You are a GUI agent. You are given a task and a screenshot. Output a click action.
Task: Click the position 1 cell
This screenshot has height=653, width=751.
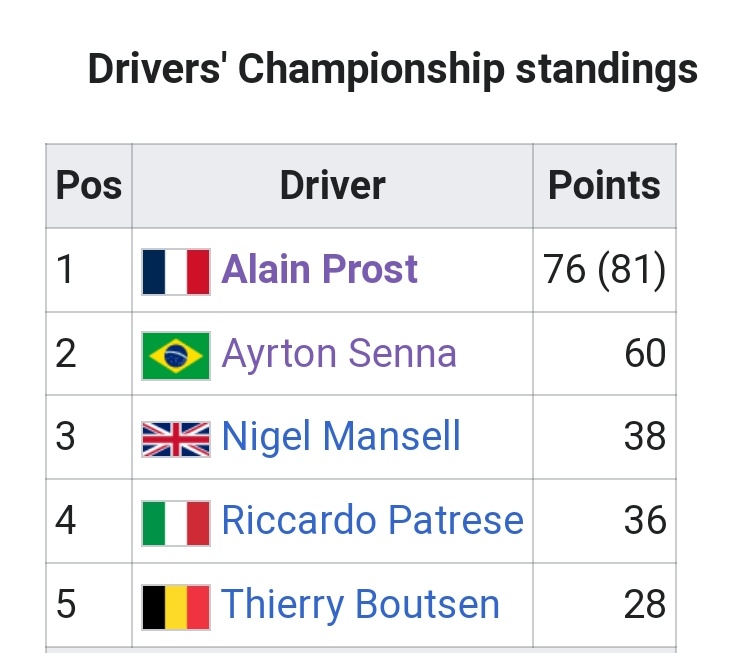[x=89, y=270]
